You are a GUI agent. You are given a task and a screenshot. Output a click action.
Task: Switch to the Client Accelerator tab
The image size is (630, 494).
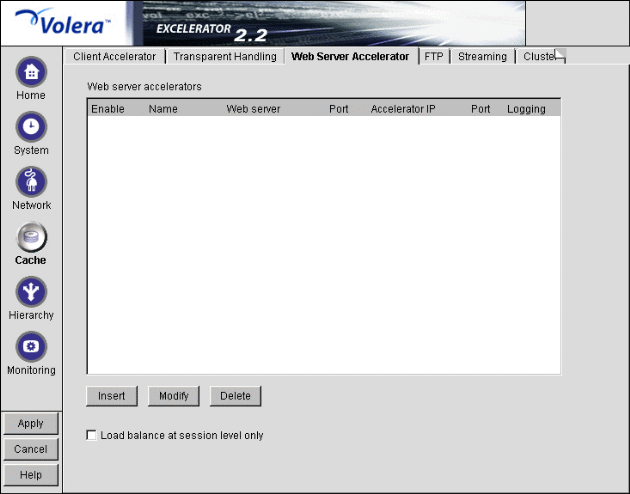115,57
